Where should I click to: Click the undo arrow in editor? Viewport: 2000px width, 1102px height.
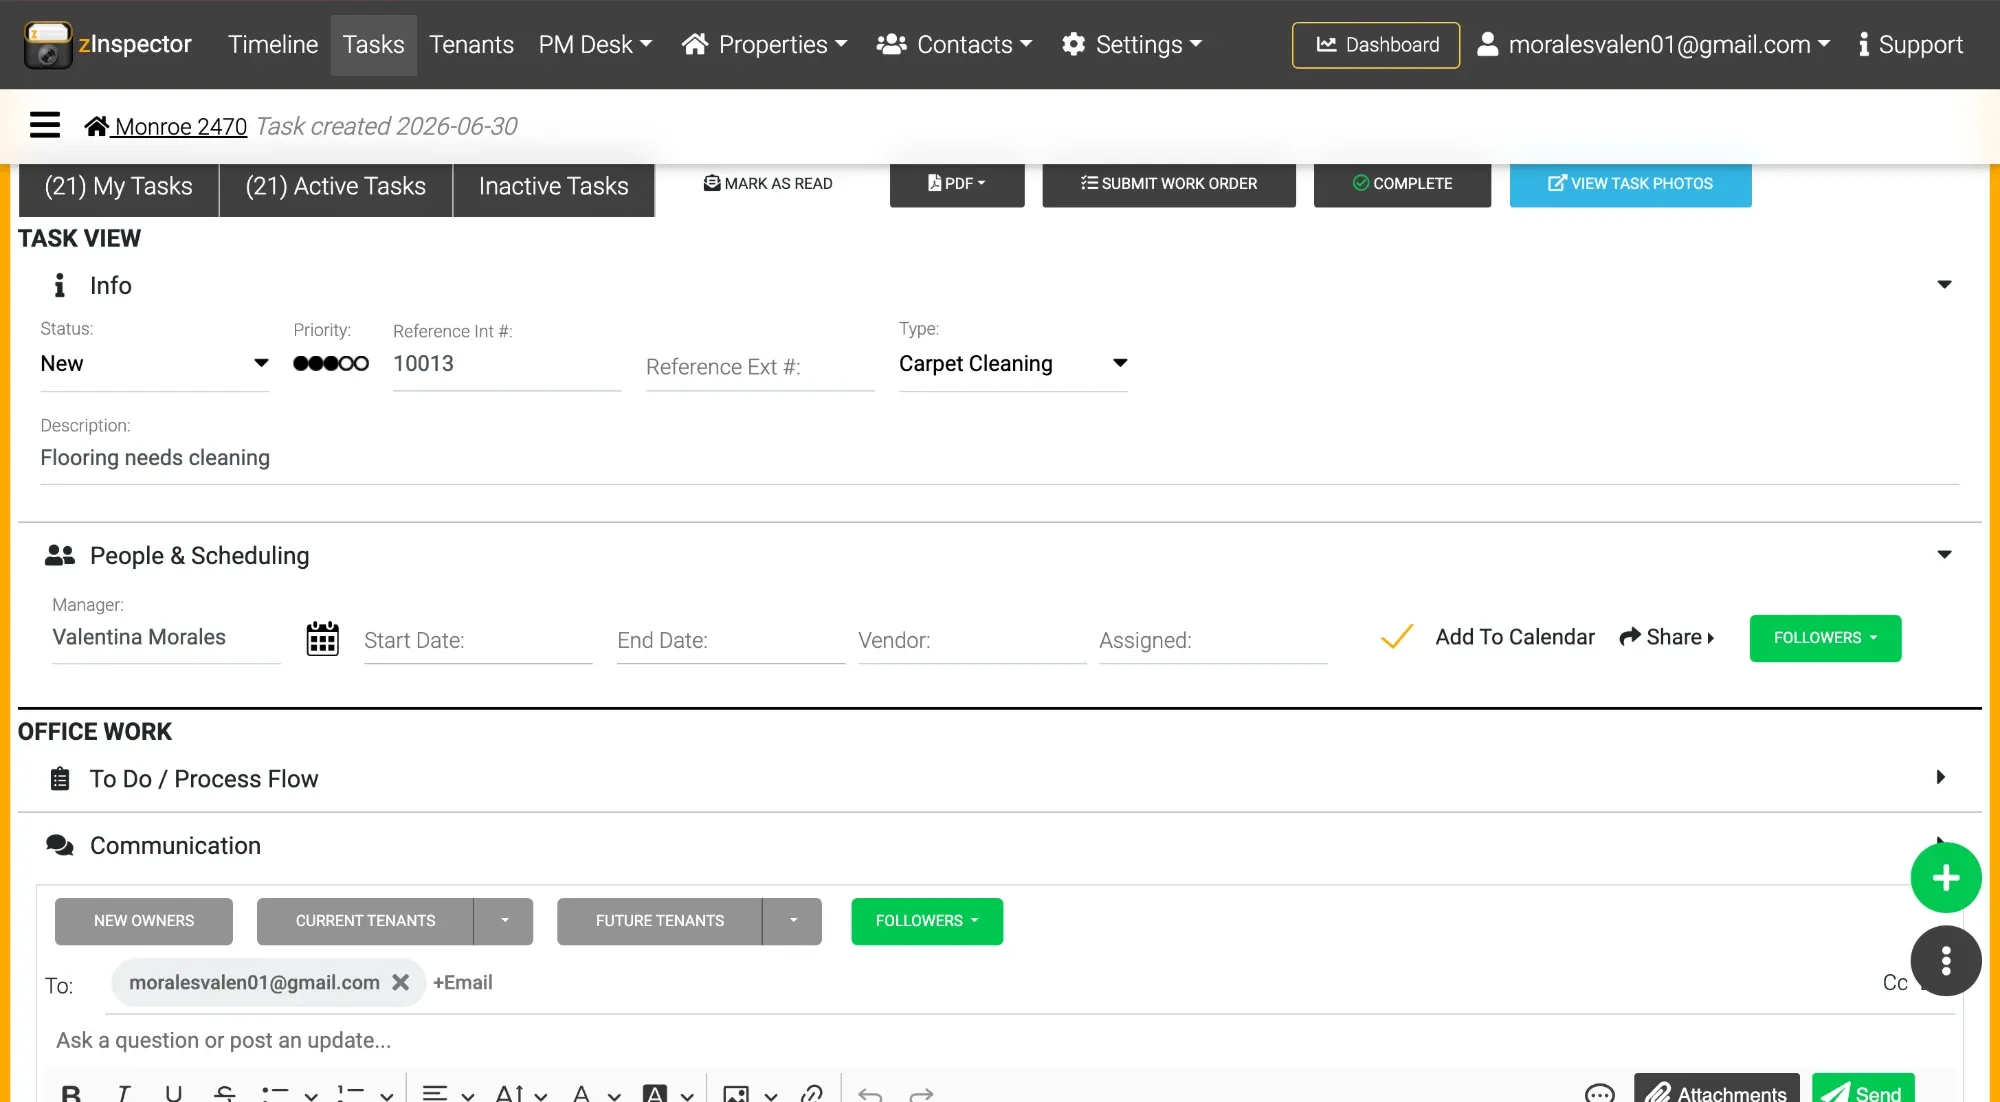click(870, 1094)
